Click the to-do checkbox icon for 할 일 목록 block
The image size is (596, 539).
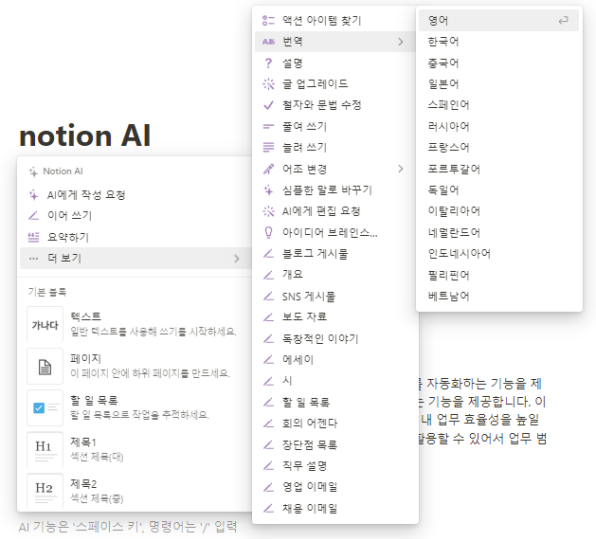[45, 408]
